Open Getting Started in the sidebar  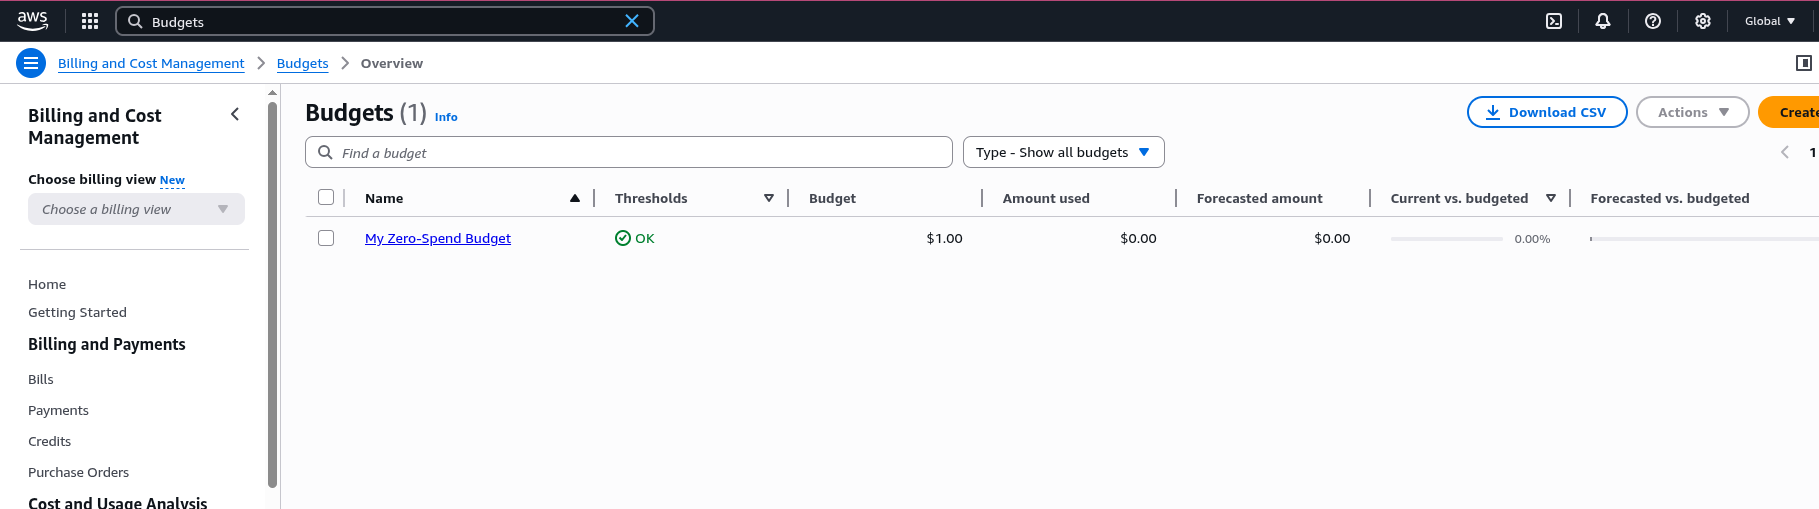(x=77, y=312)
